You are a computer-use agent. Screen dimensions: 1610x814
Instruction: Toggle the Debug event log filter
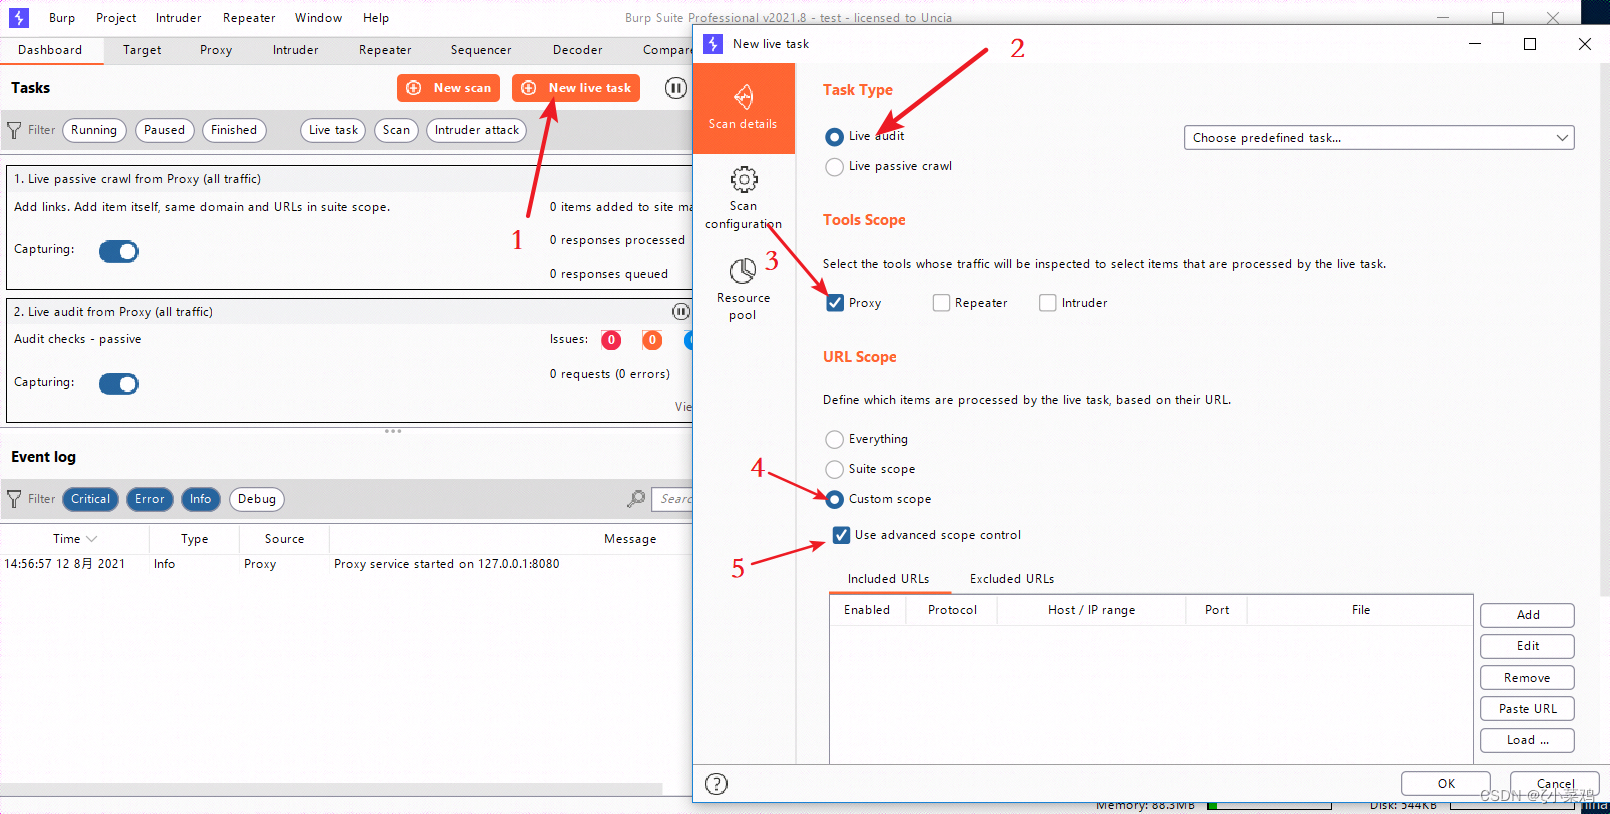[x=257, y=499]
